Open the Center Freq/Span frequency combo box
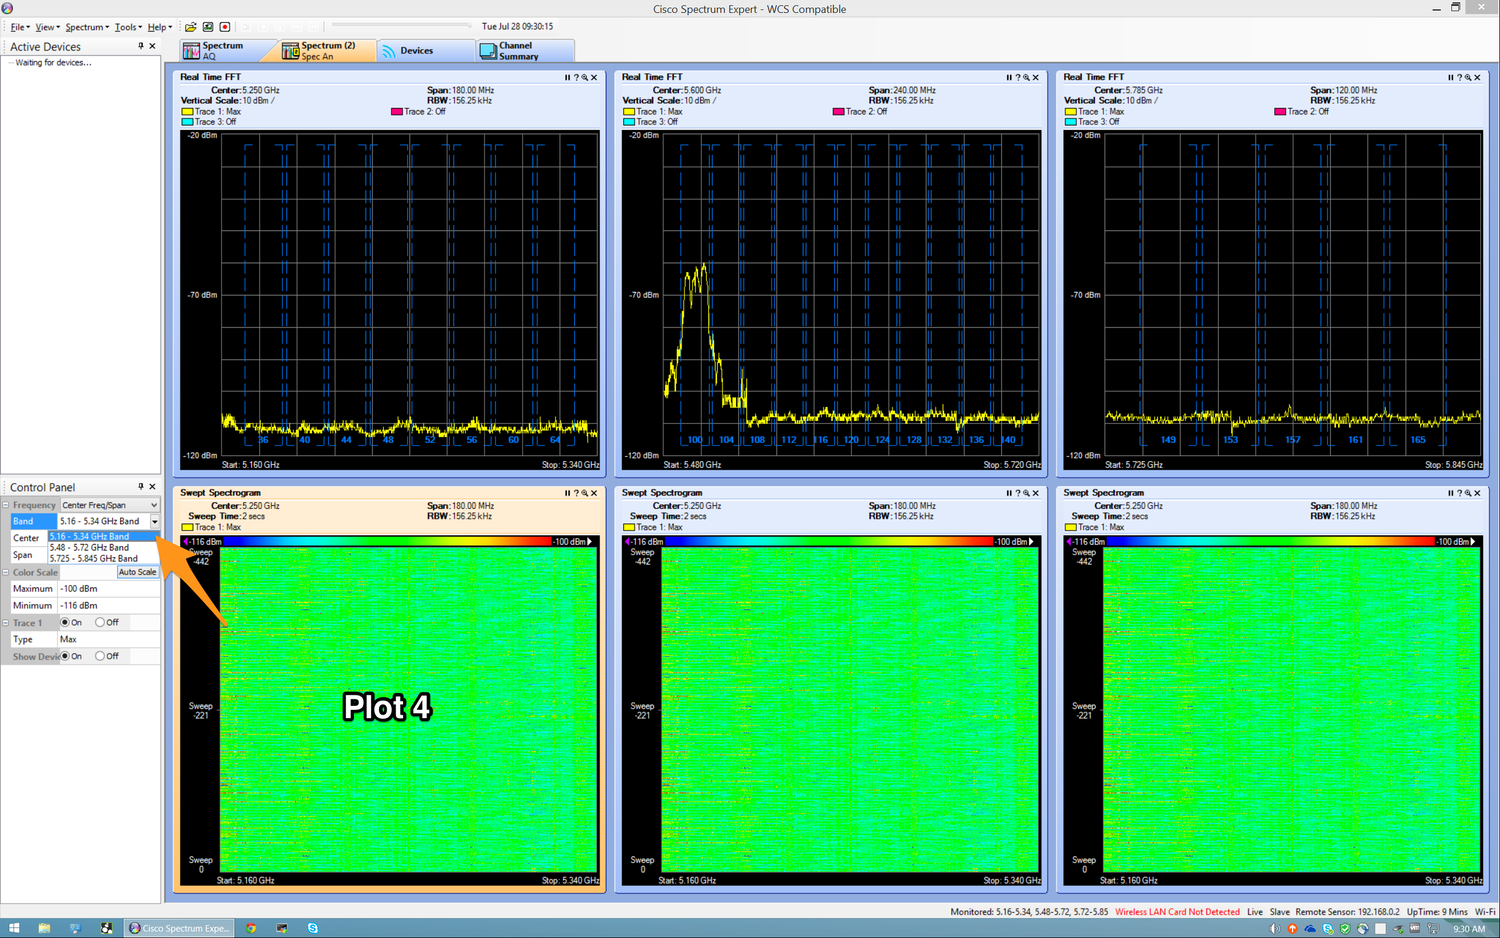The image size is (1500, 938). coord(110,505)
